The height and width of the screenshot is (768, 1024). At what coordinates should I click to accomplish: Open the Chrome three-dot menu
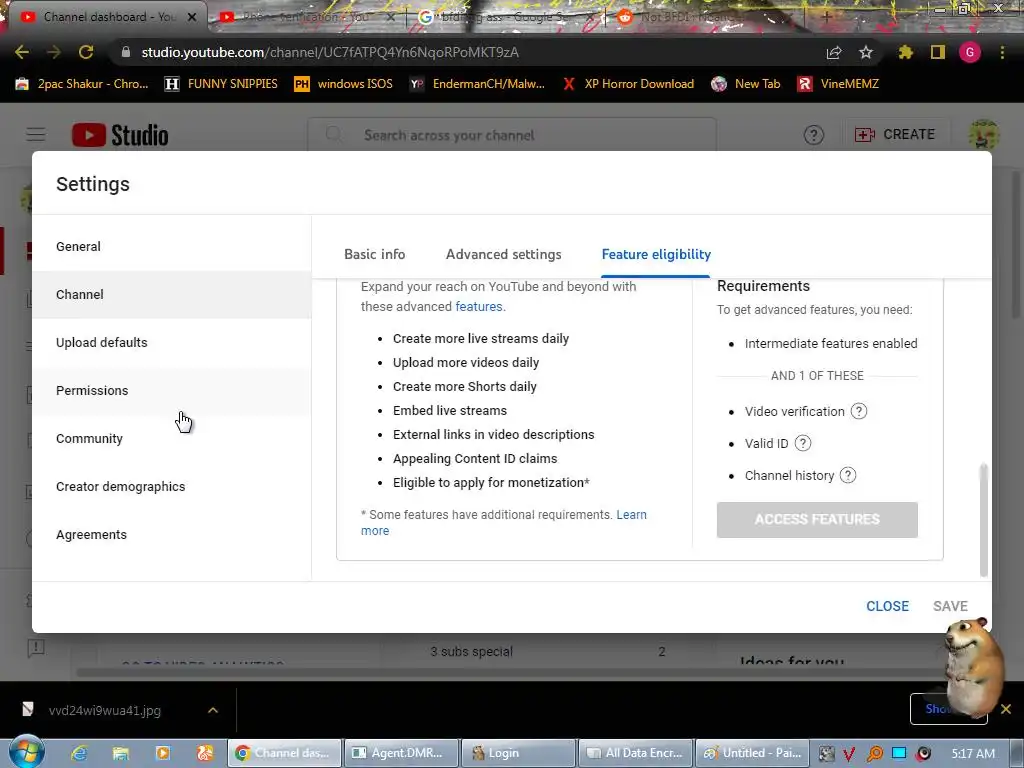(1002, 52)
